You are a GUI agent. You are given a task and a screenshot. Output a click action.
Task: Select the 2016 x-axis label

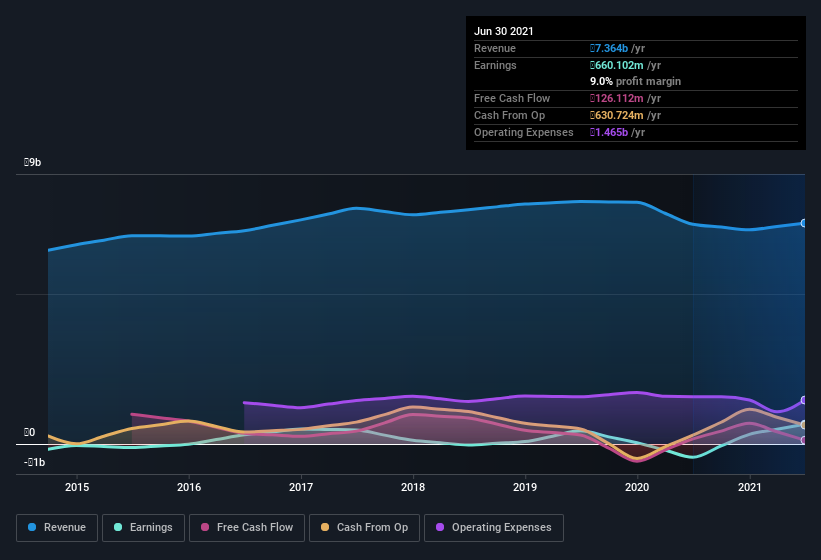[189, 487]
